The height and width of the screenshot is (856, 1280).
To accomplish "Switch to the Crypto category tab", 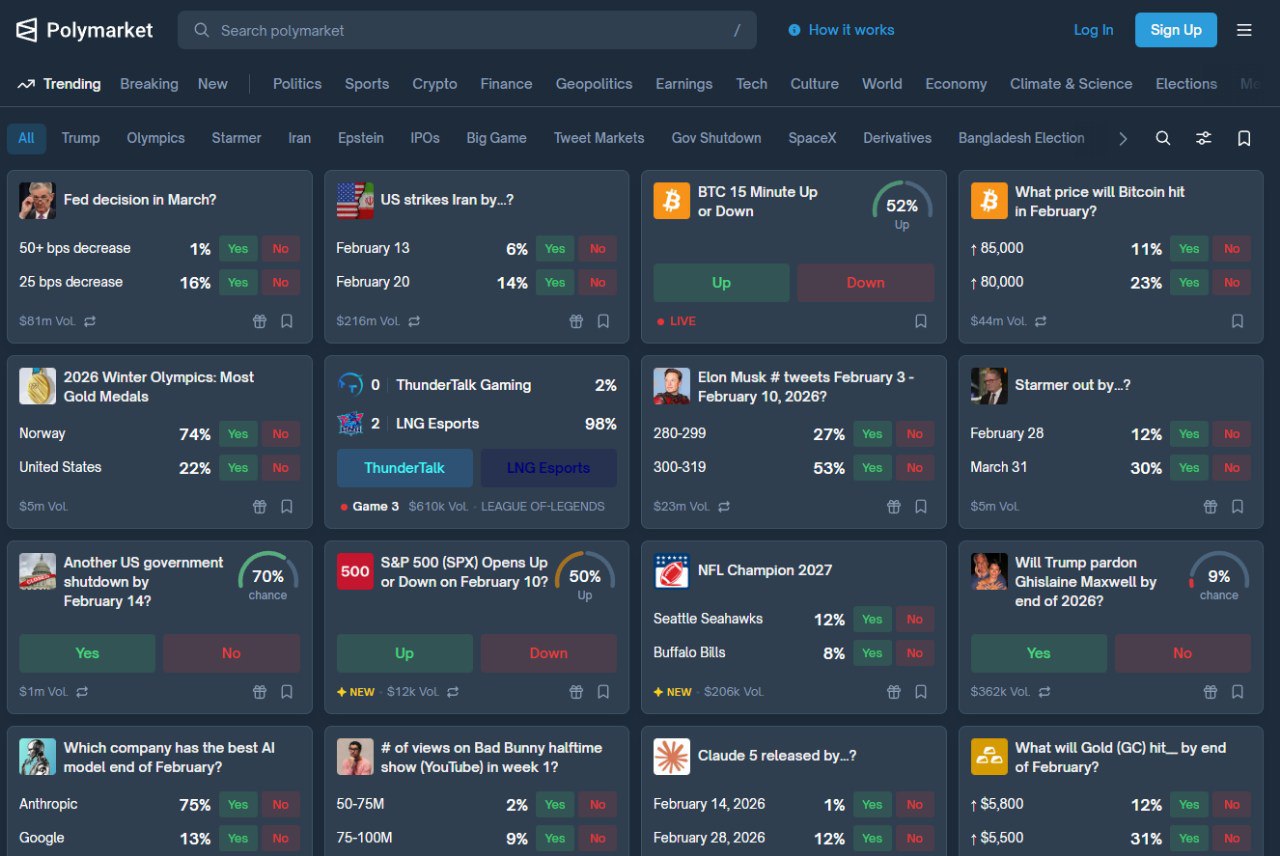I will pyautogui.click(x=434, y=84).
